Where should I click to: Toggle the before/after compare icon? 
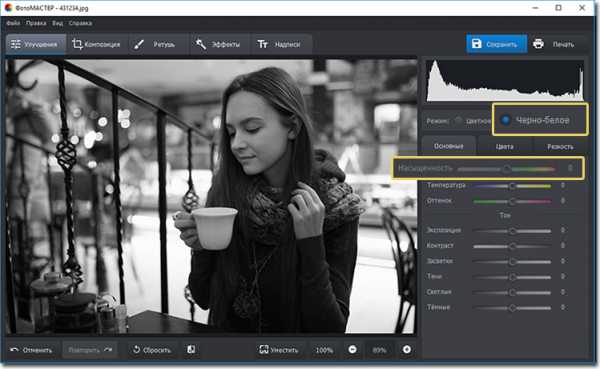click(191, 349)
